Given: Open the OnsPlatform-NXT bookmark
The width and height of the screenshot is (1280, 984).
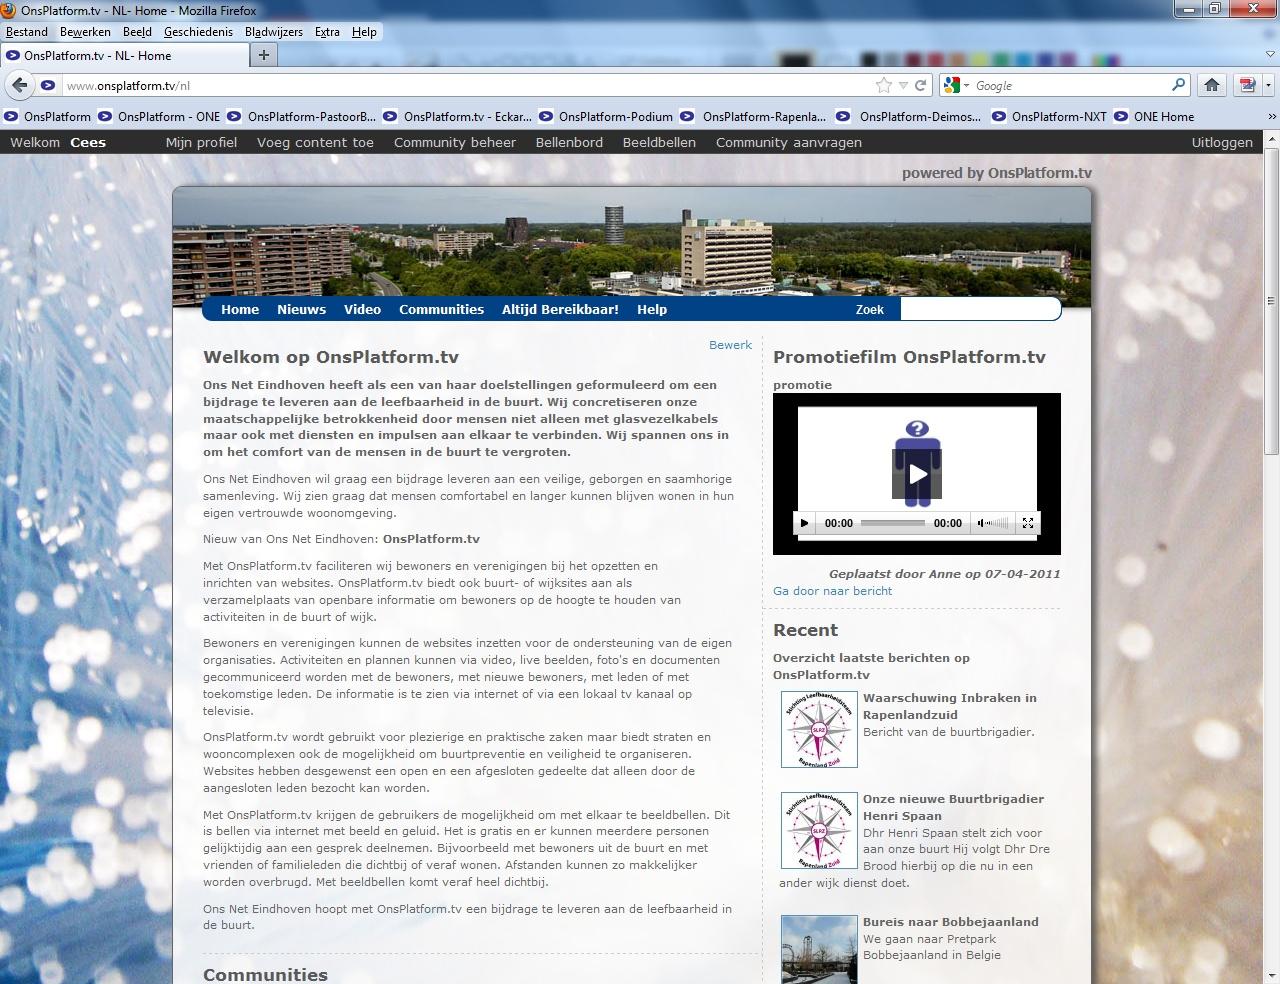Looking at the screenshot, I should [1050, 117].
